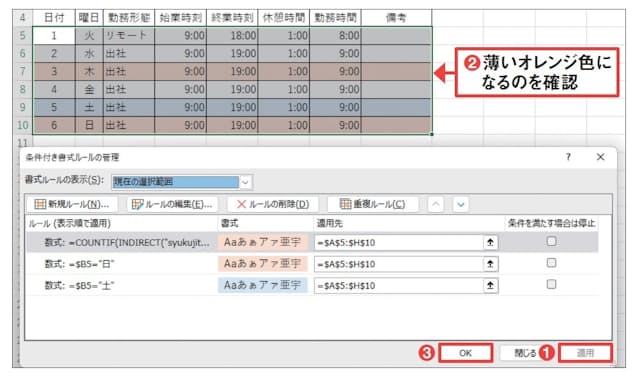Viewport: 638px width, 377px height.
Task: Click the ルール (表示順で適用) column header
Action: tap(69, 223)
